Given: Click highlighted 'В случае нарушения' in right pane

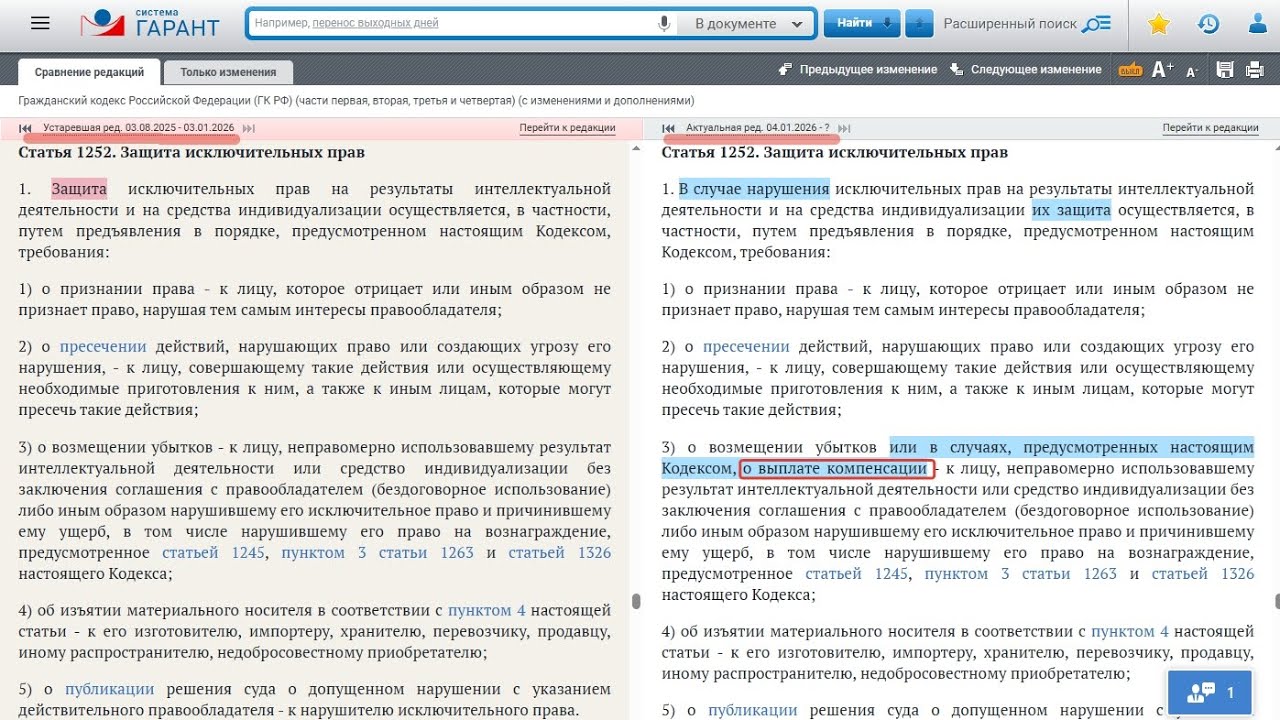Looking at the screenshot, I should pos(754,189).
